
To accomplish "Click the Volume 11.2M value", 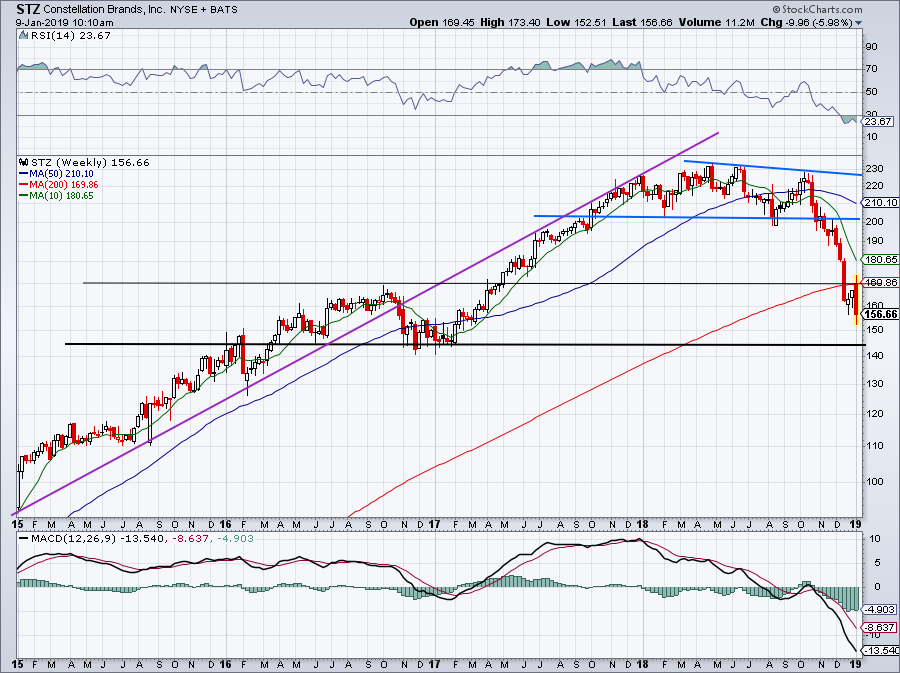I will pos(715,22).
